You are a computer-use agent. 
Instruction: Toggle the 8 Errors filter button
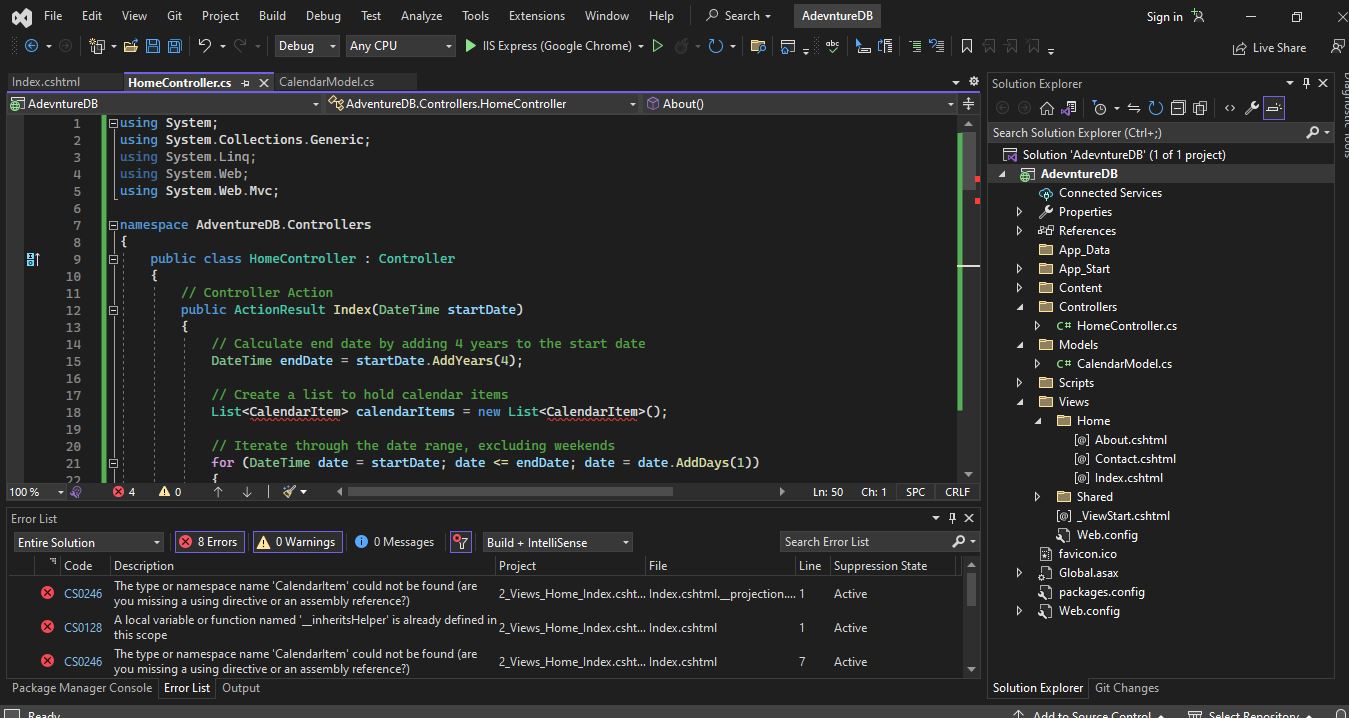click(208, 542)
